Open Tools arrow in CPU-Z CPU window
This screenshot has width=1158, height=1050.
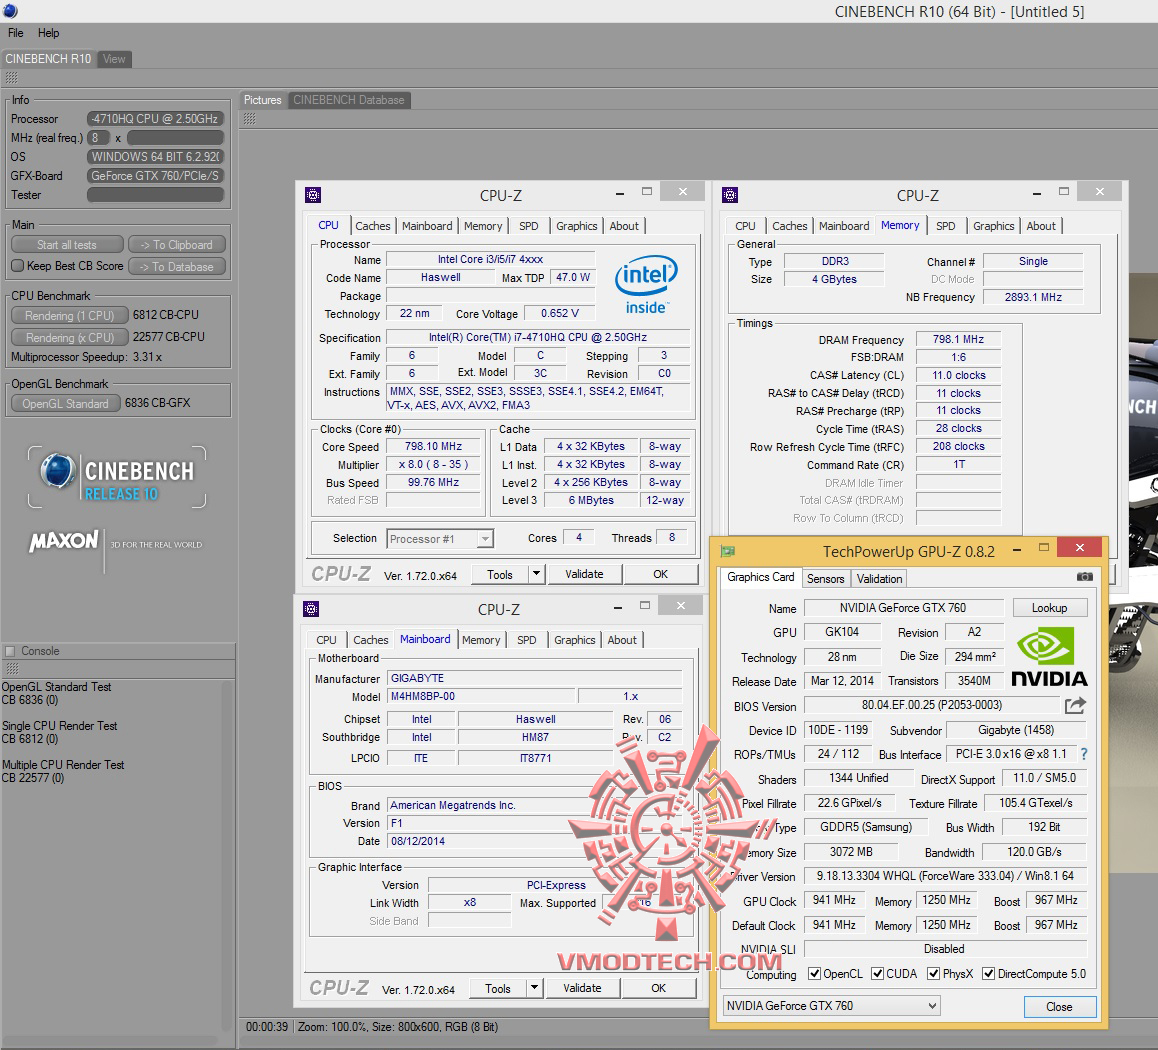click(536, 574)
